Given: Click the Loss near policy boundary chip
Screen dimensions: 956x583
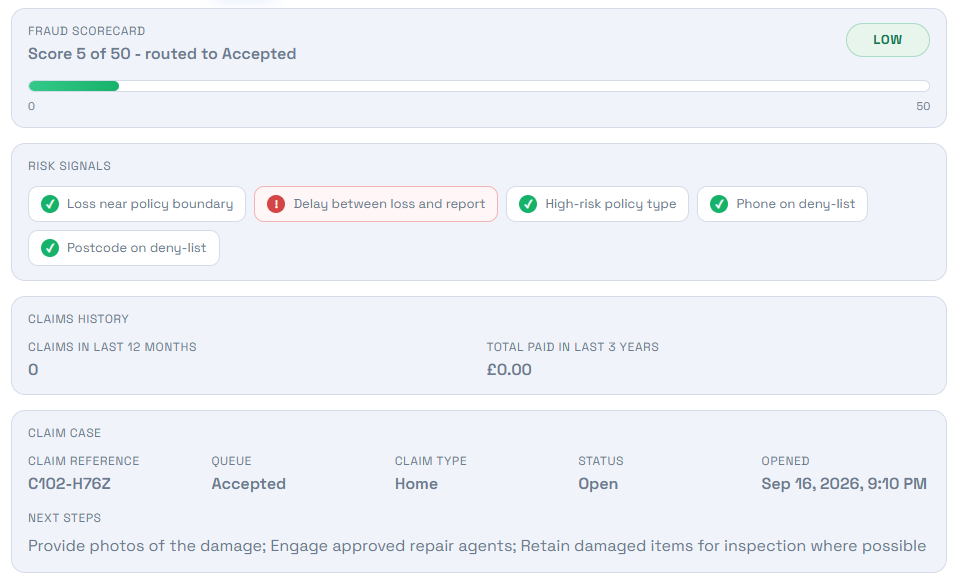Looking at the screenshot, I should coord(137,204).
